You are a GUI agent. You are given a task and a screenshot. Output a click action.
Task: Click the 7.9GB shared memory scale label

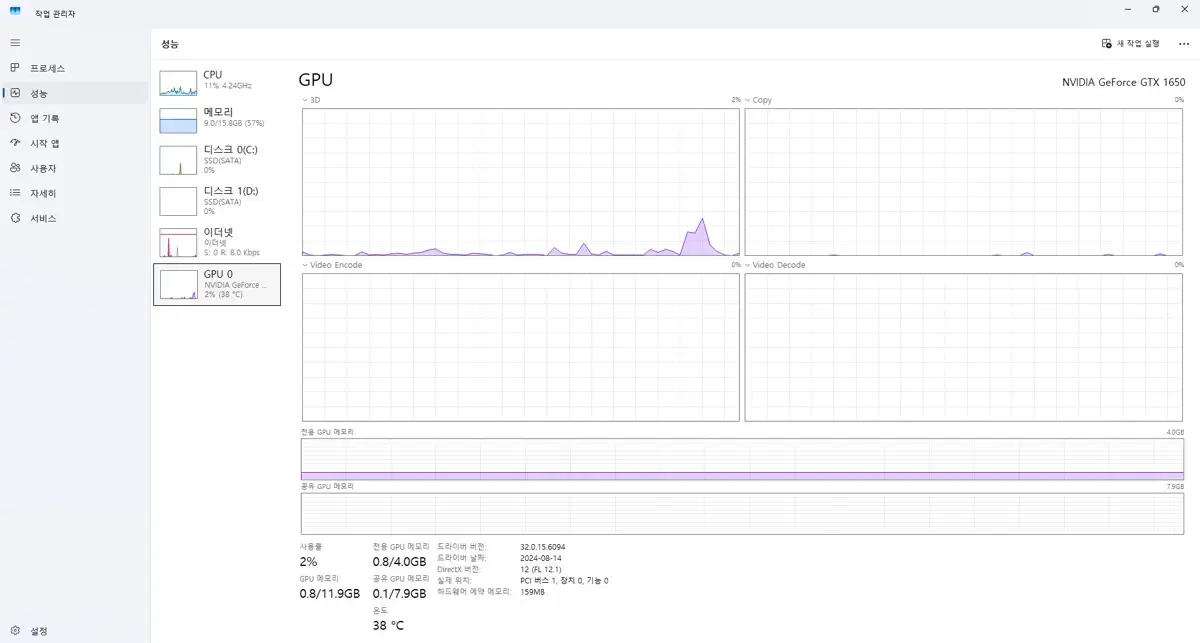(1175, 486)
